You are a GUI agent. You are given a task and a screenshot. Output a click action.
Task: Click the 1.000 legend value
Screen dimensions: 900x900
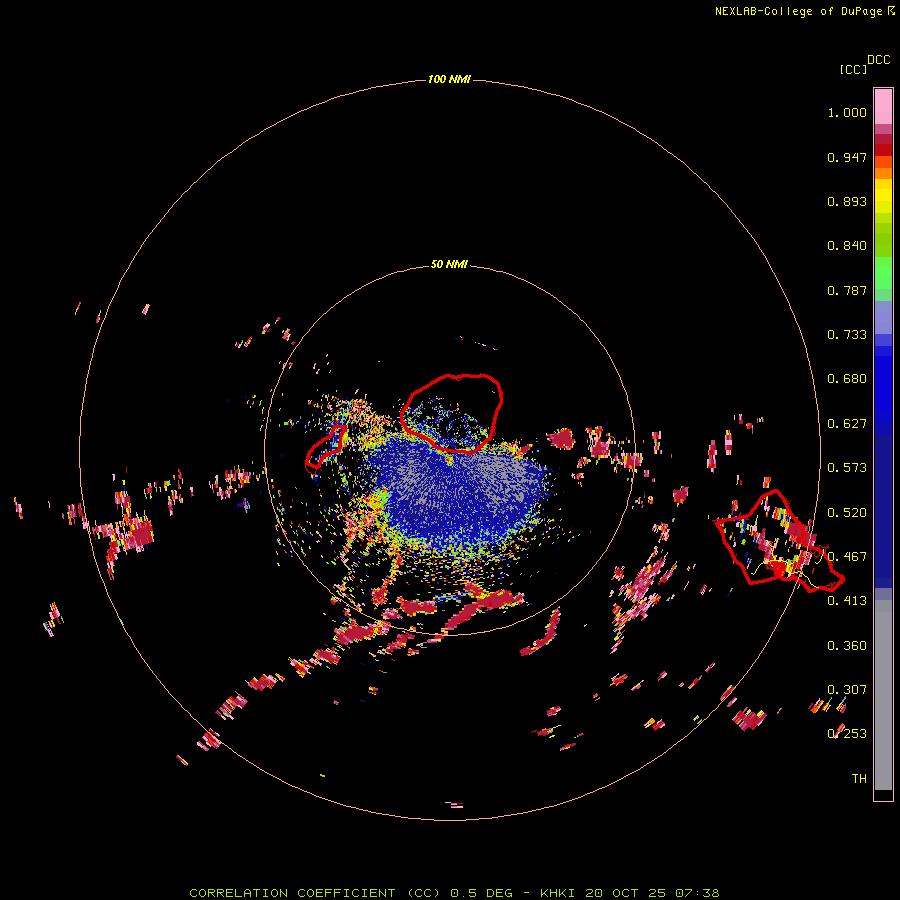[x=847, y=112]
